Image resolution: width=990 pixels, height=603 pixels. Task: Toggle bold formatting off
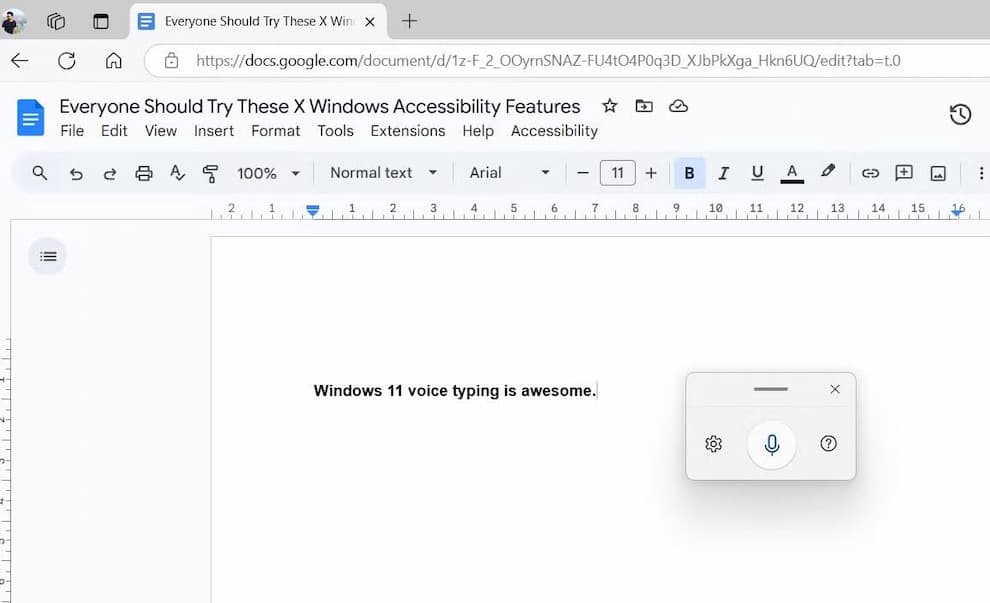pos(689,173)
